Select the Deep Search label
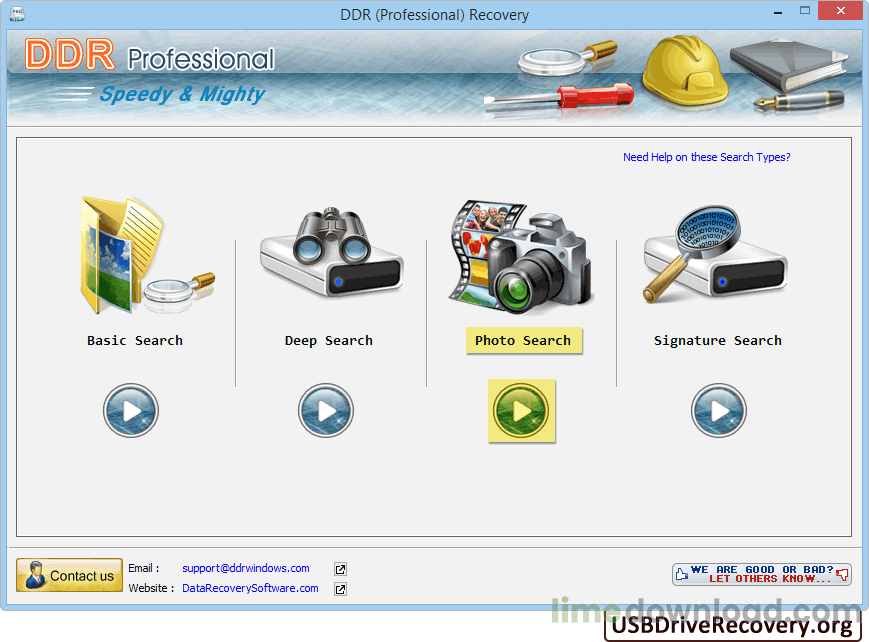This screenshot has width=869, height=642. point(328,341)
